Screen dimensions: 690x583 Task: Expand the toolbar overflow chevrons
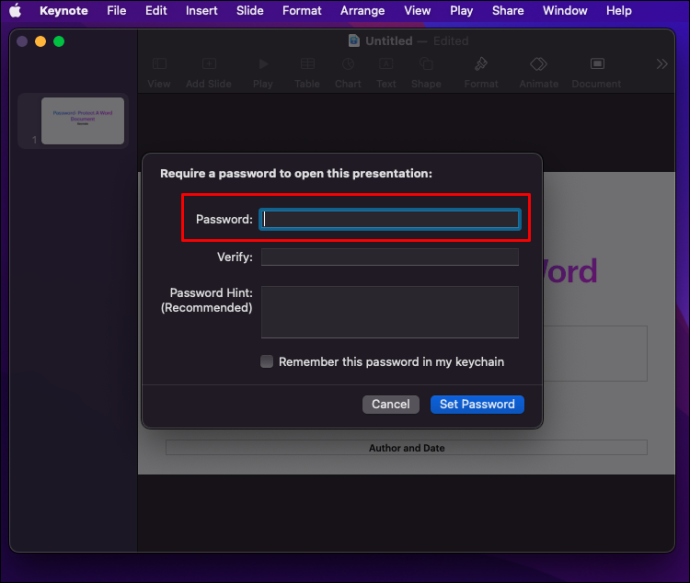pos(661,64)
